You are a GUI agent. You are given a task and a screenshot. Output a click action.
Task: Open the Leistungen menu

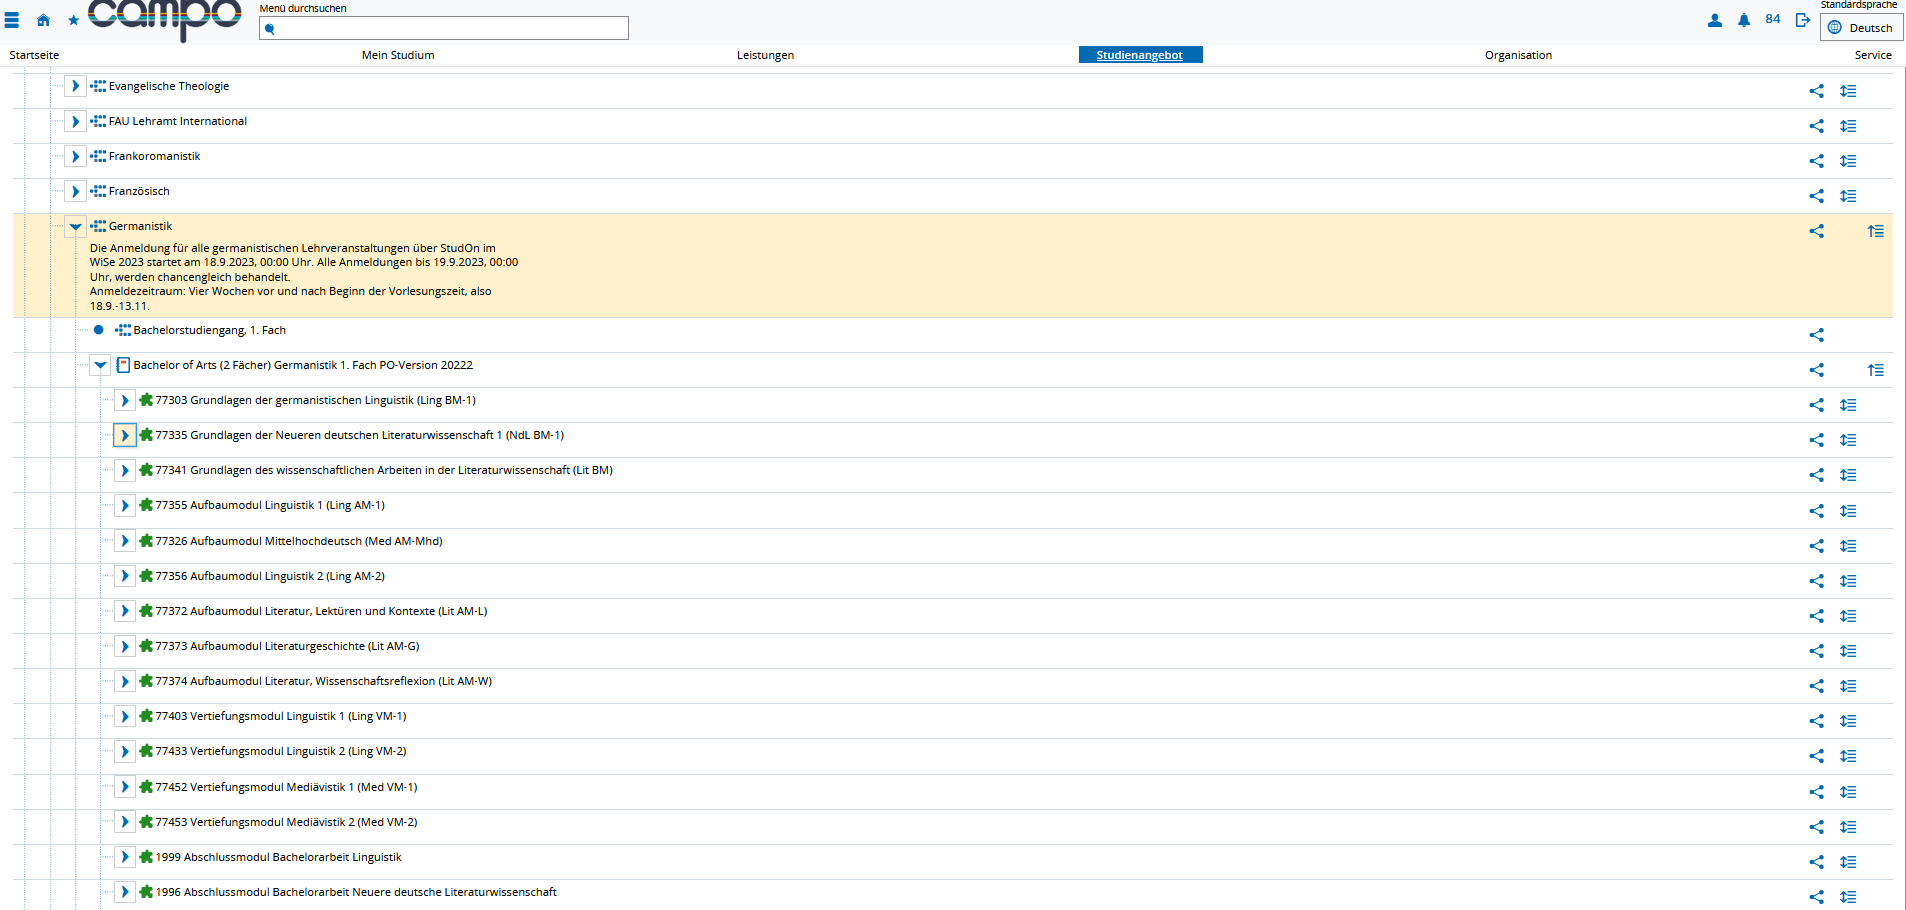pos(765,55)
